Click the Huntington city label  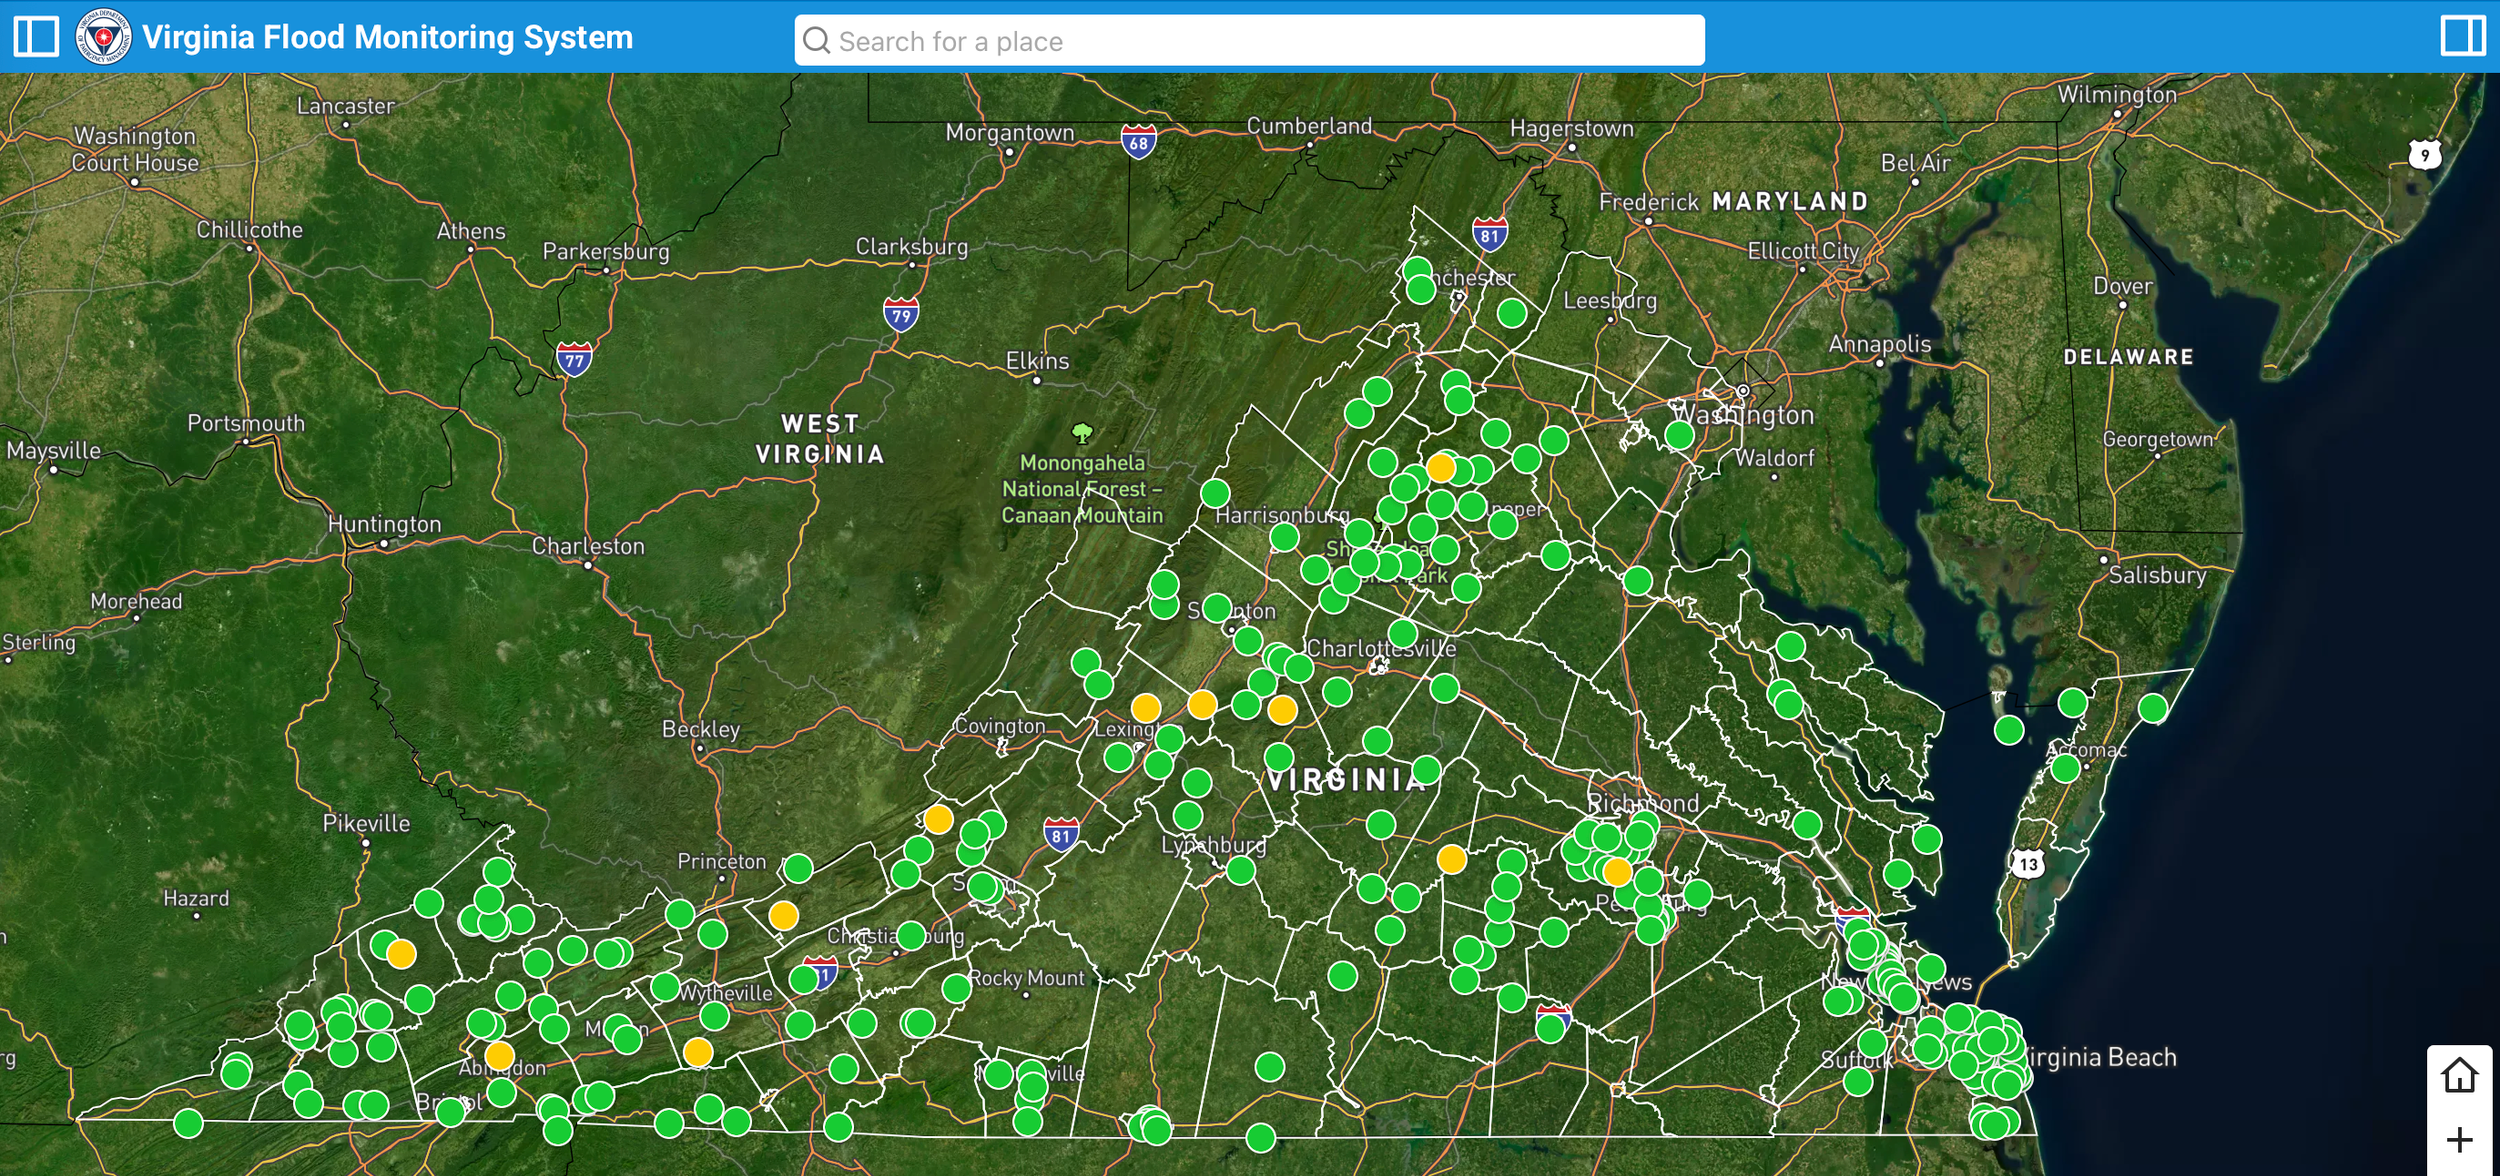click(x=384, y=524)
